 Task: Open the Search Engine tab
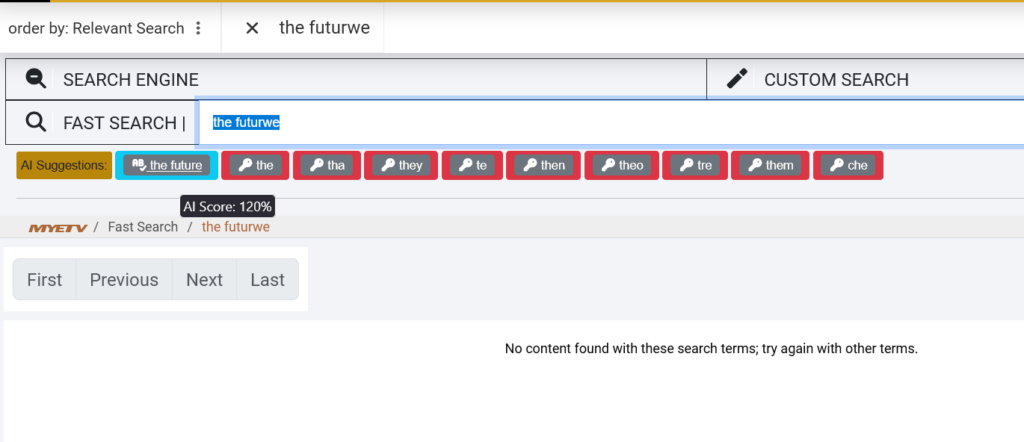coord(130,80)
